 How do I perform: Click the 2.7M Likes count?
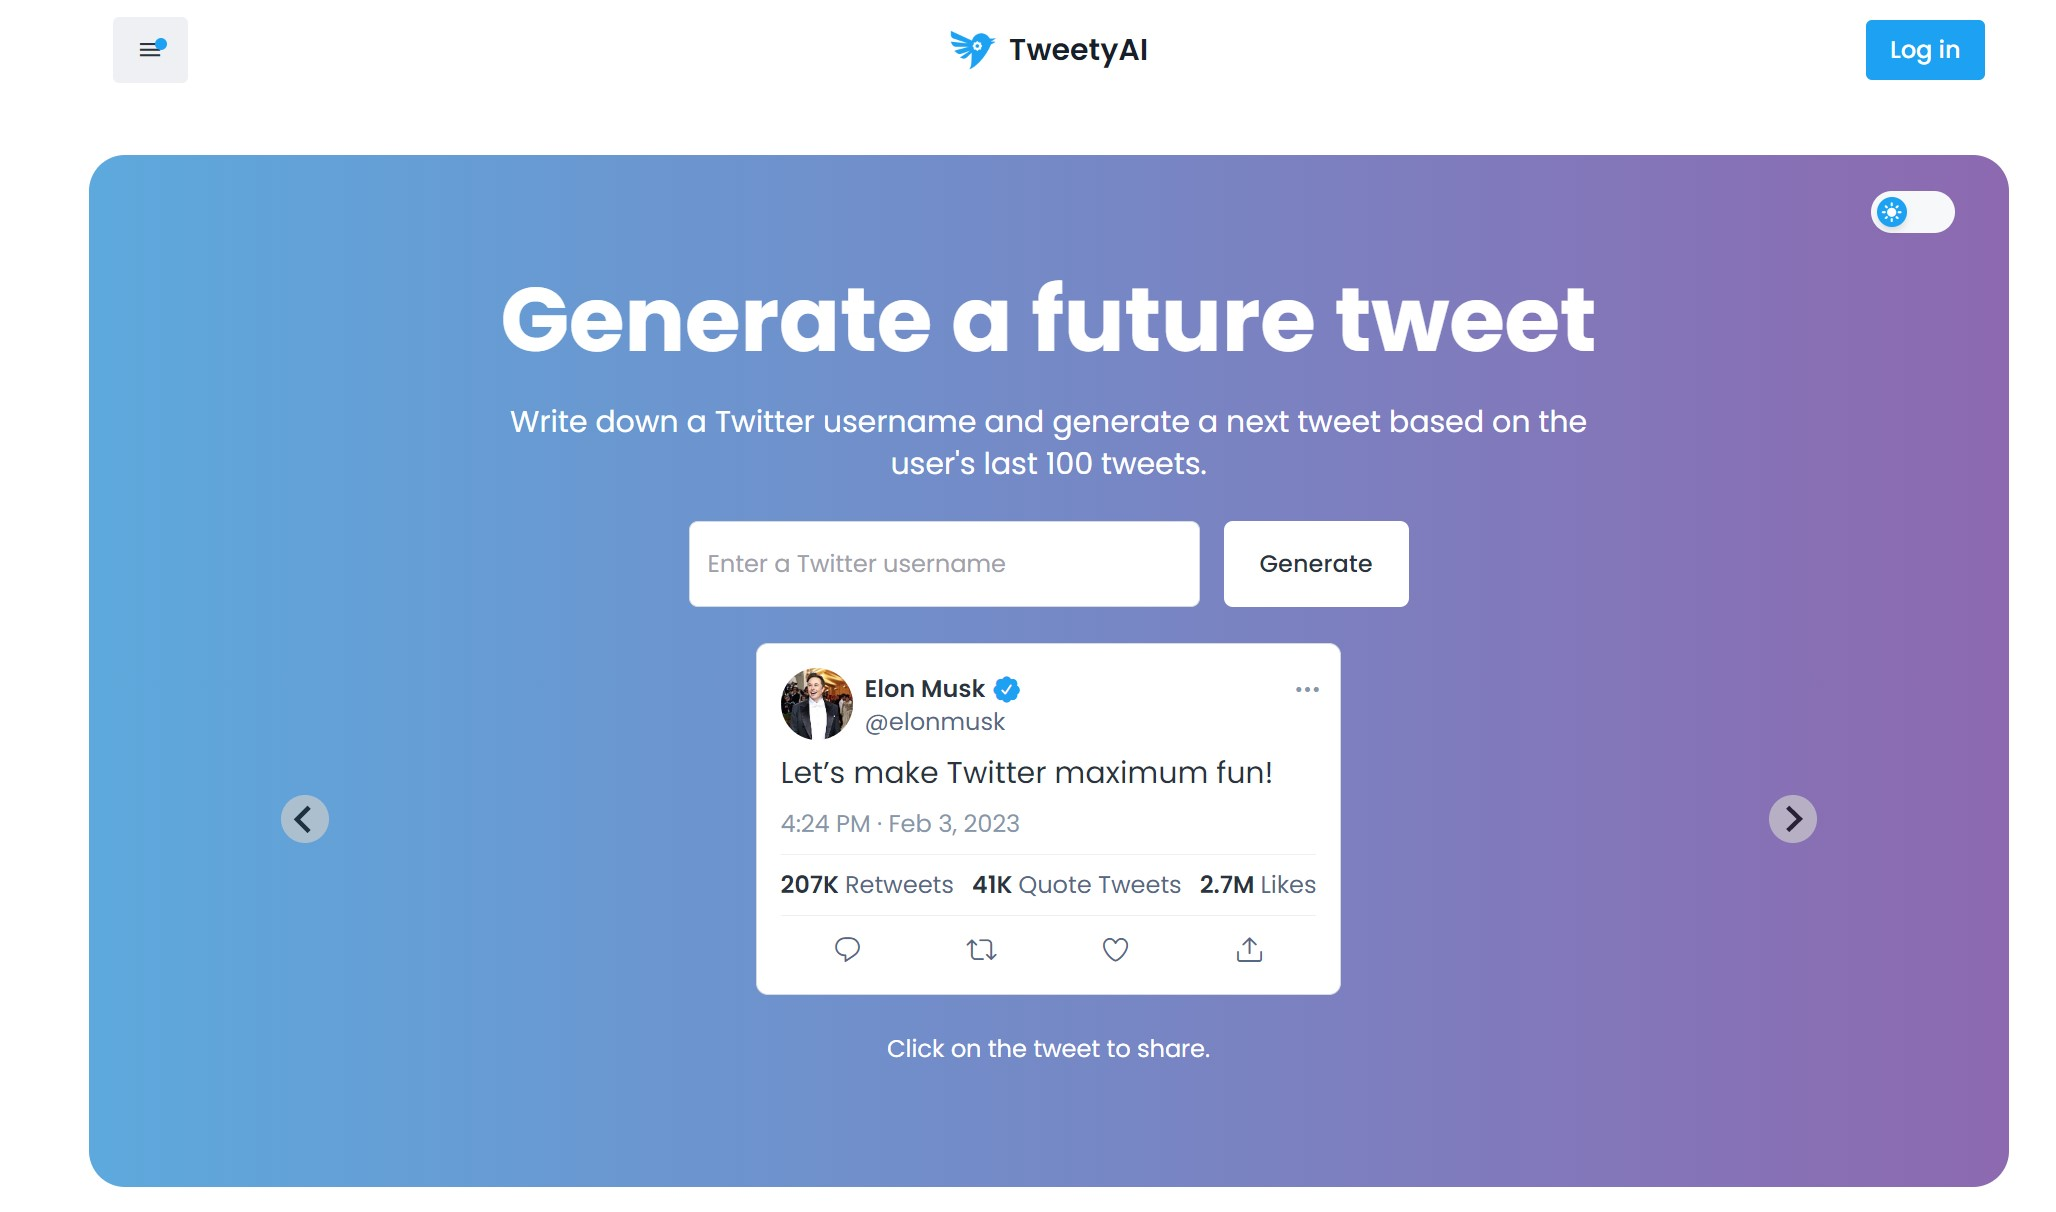(x=1258, y=885)
